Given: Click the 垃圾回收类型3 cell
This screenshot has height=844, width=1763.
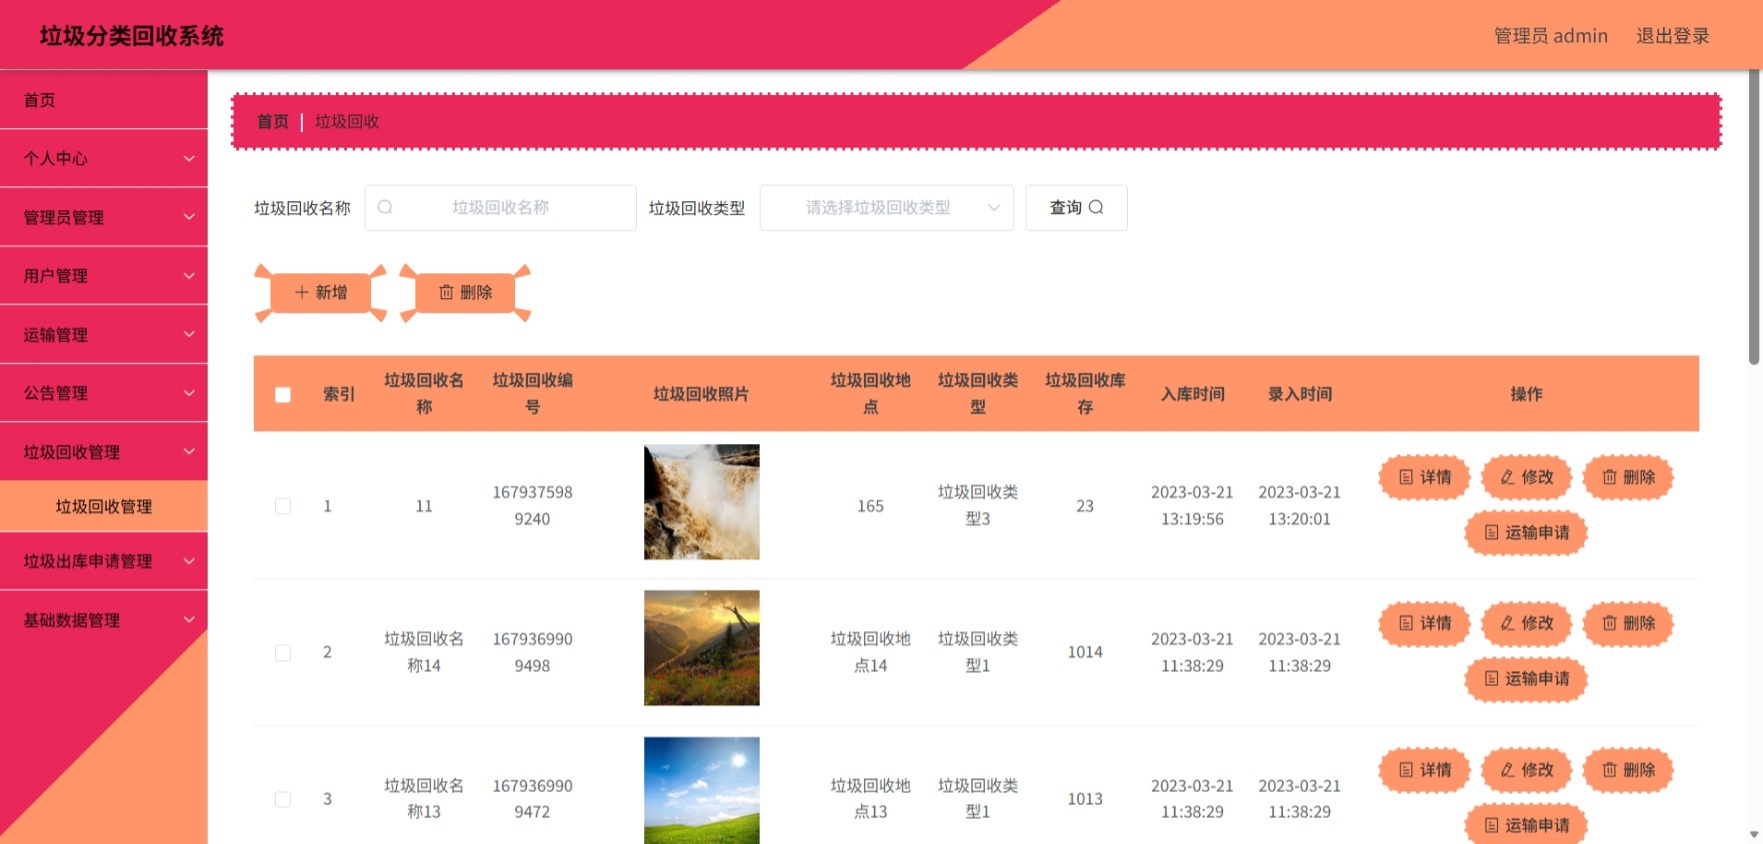Looking at the screenshot, I should (x=978, y=506).
